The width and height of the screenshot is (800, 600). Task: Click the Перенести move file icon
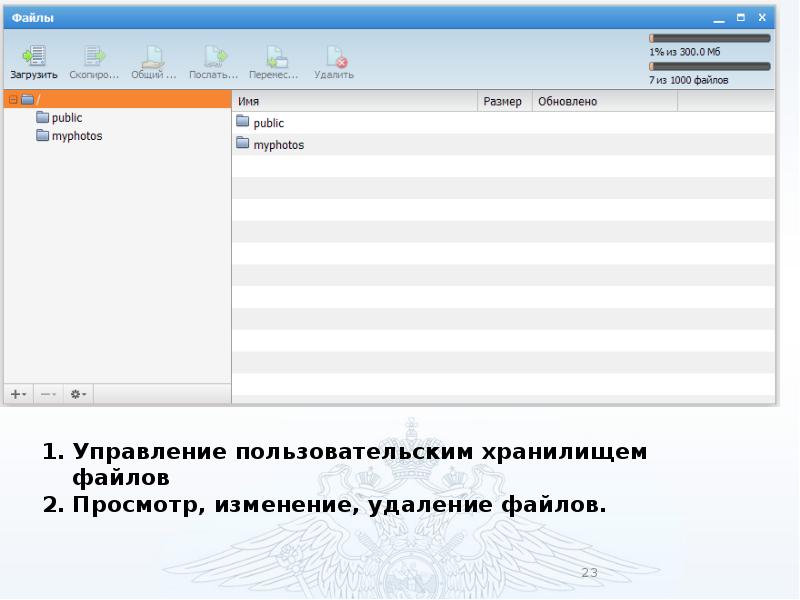(274, 56)
